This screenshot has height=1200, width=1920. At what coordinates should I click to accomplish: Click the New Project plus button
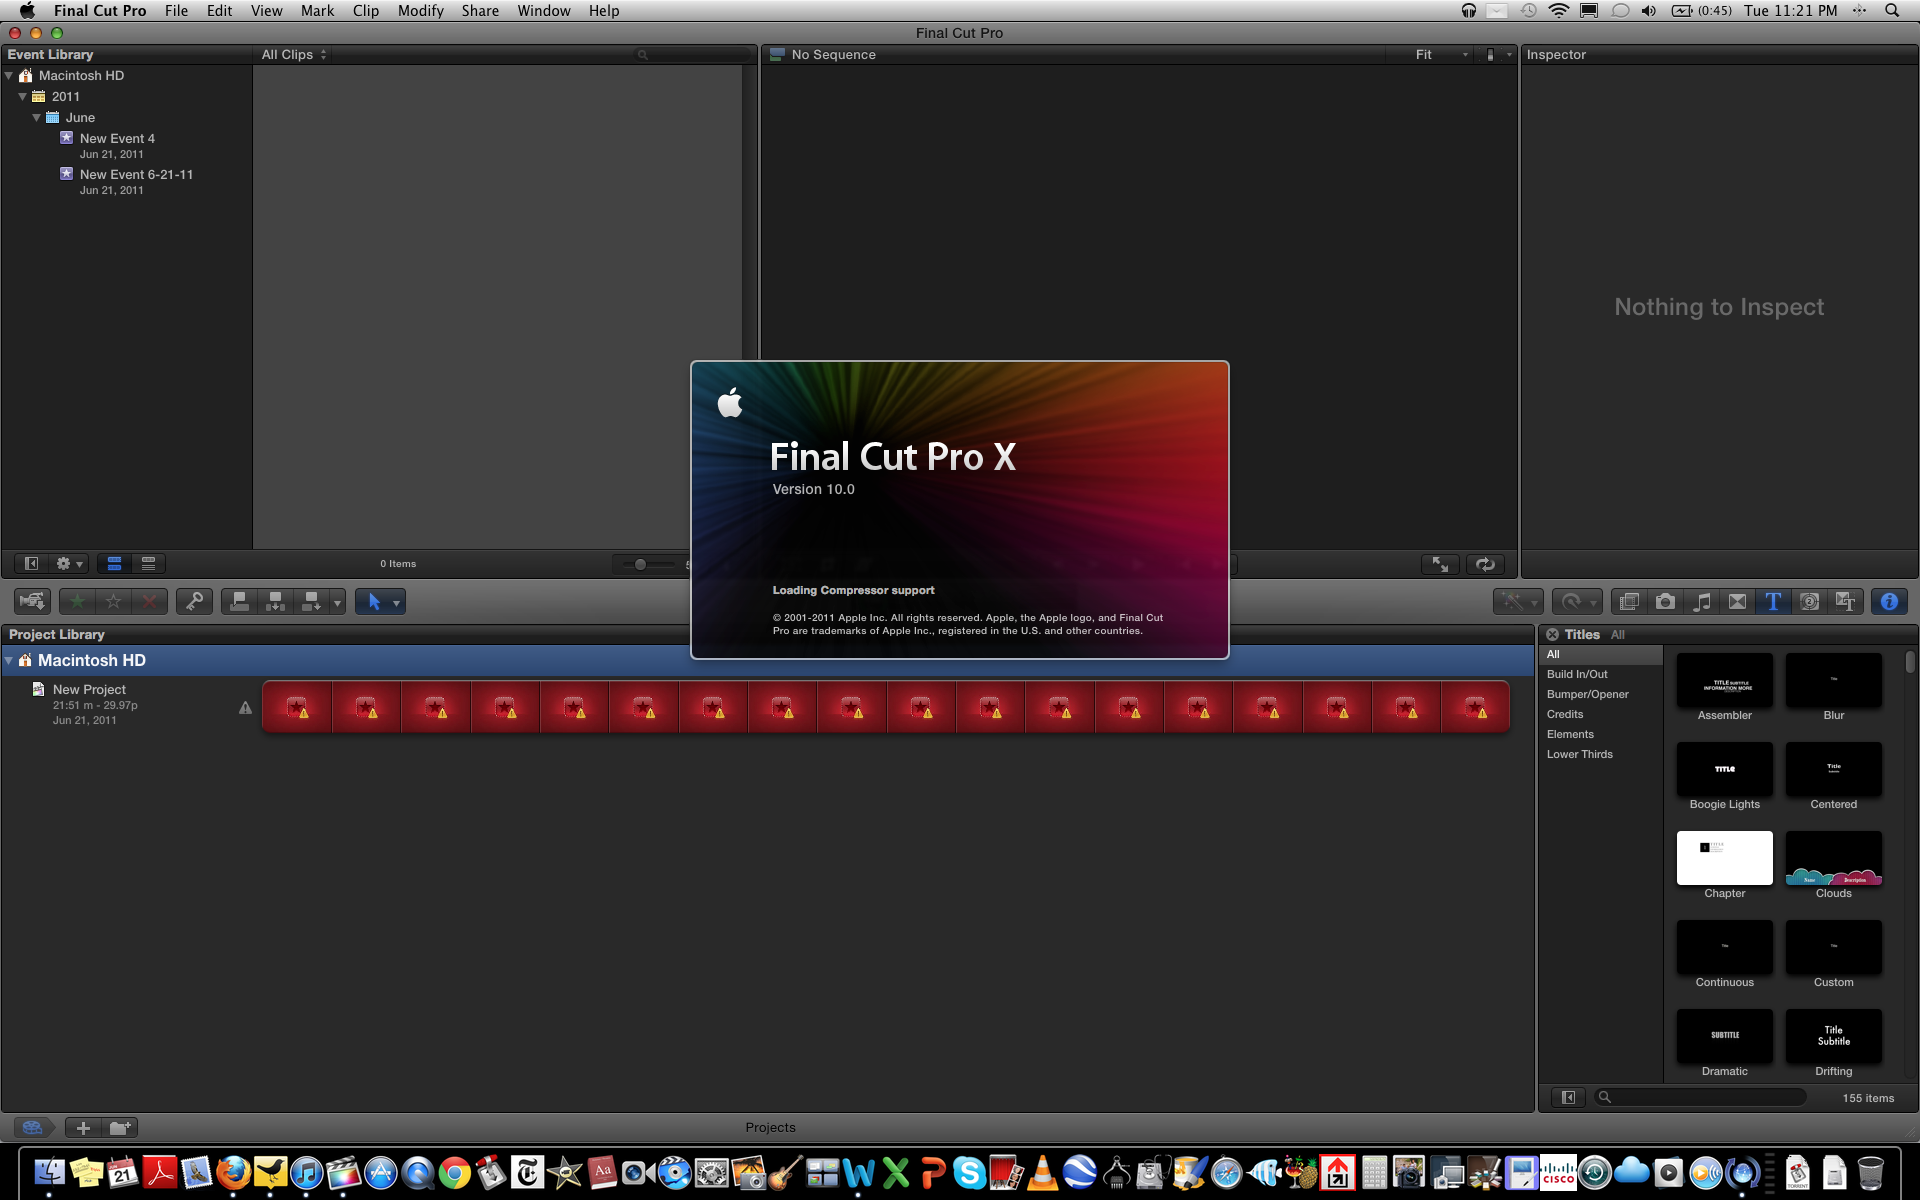[x=83, y=1127]
